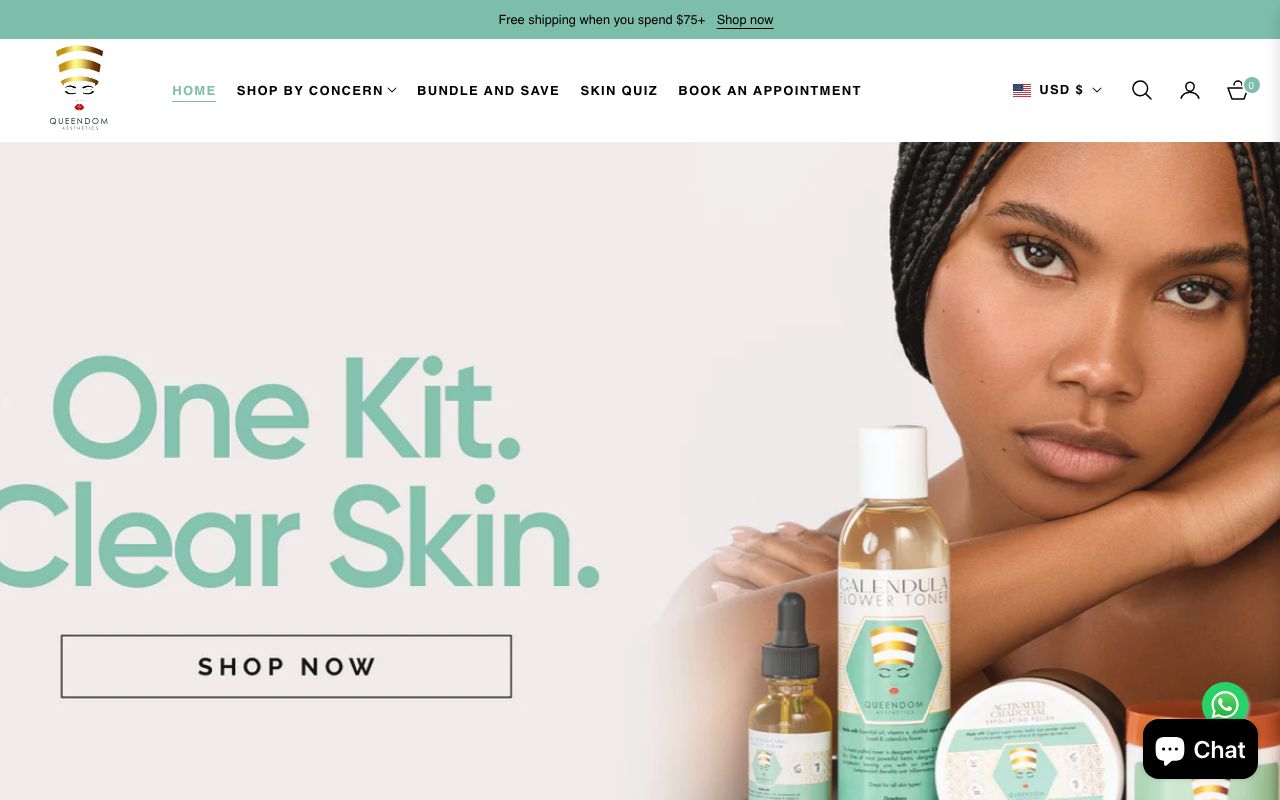This screenshot has width=1280, height=800.
Task: Open the search magnifier icon
Action: (1141, 90)
